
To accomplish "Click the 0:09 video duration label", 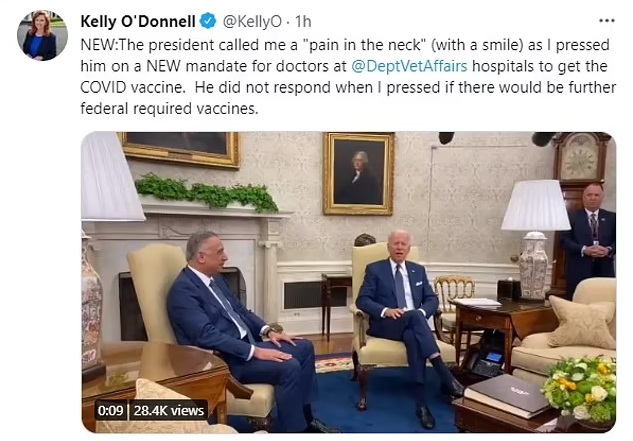I will point(110,411).
